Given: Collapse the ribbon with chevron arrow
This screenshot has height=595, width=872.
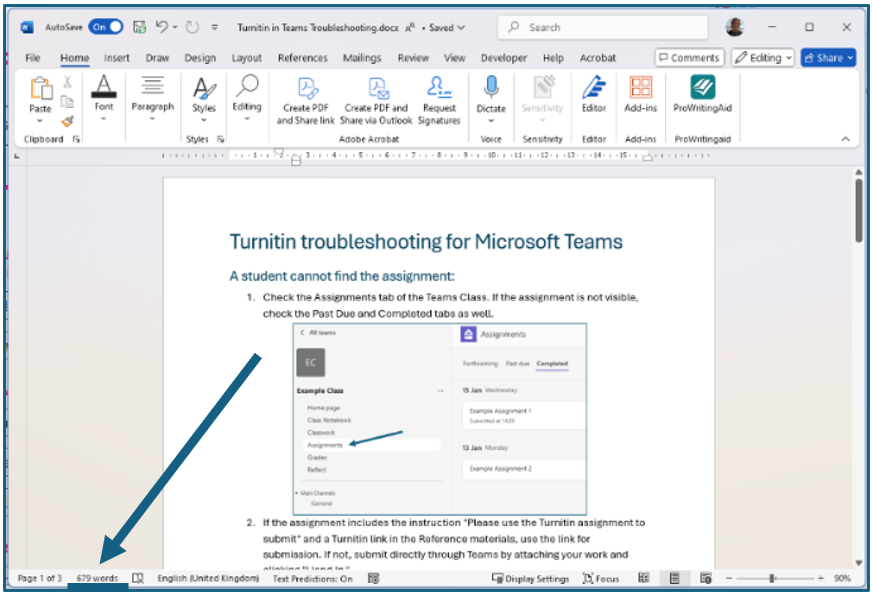Looking at the screenshot, I should 845,139.
